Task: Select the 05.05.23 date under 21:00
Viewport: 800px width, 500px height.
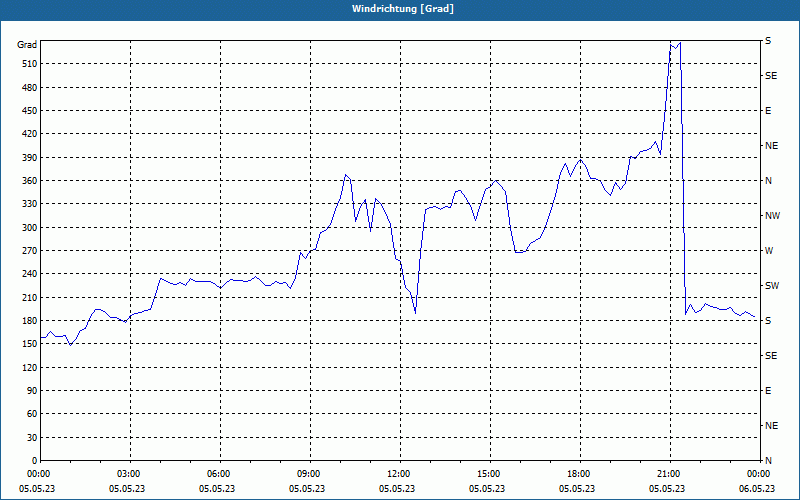Action: pyautogui.click(x=667, y=489)
